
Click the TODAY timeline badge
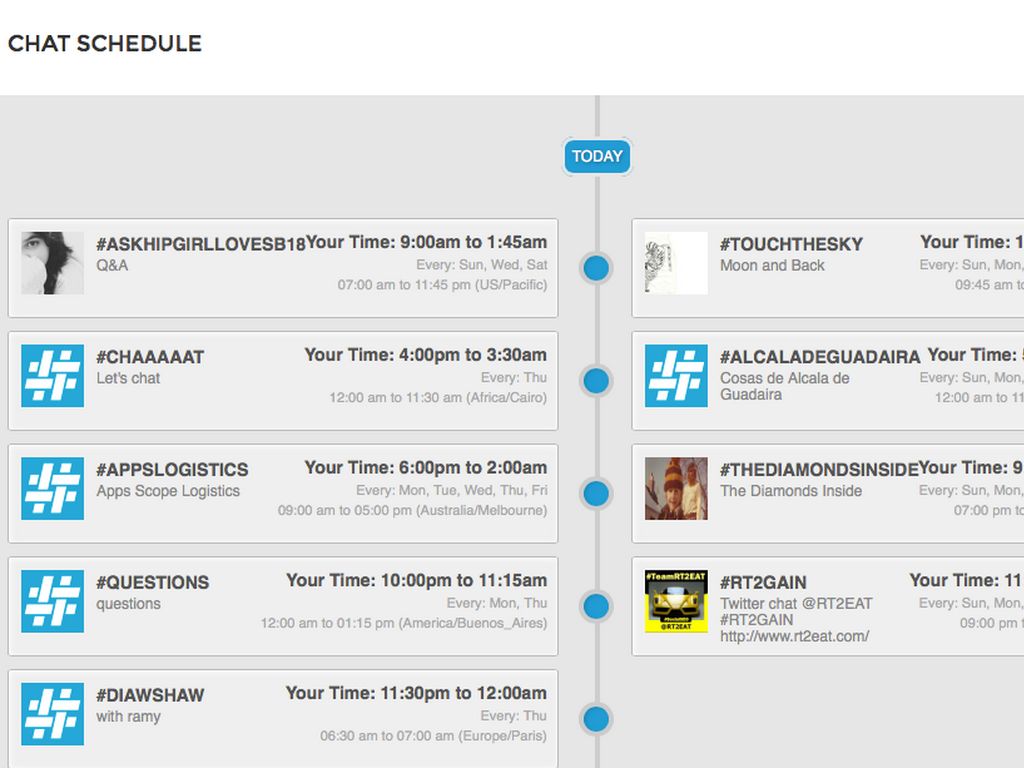click(597, 156)
